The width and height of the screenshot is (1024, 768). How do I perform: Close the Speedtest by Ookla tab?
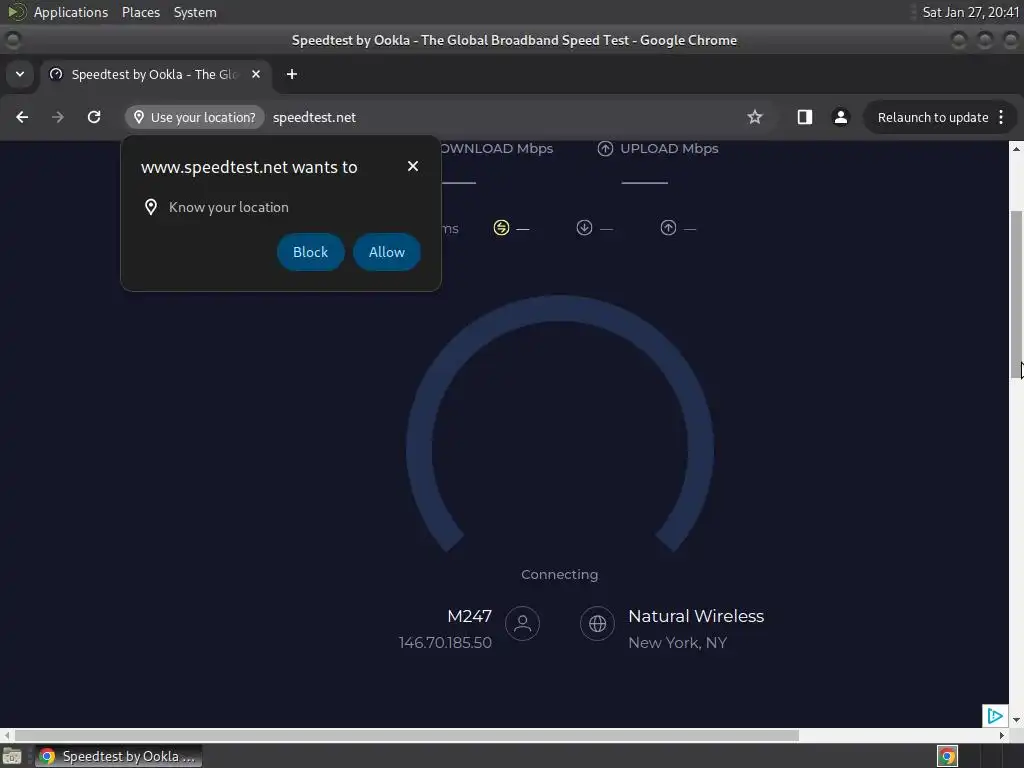point(256,74)
